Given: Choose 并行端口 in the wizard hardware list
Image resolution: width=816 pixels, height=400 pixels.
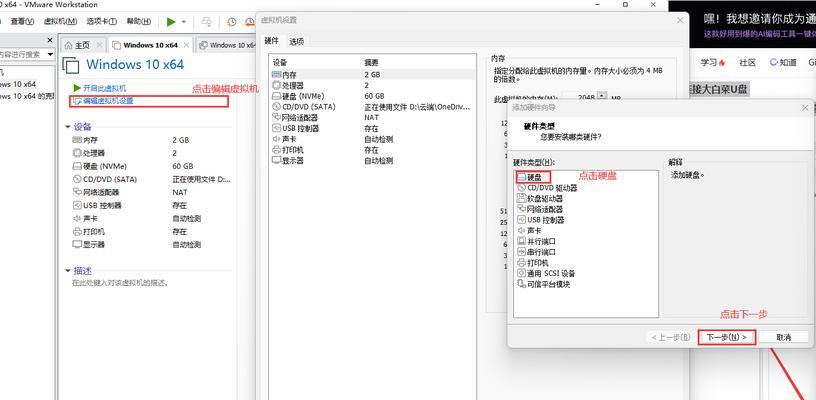Looking at the screenshot, I should (x=536, y=241).
